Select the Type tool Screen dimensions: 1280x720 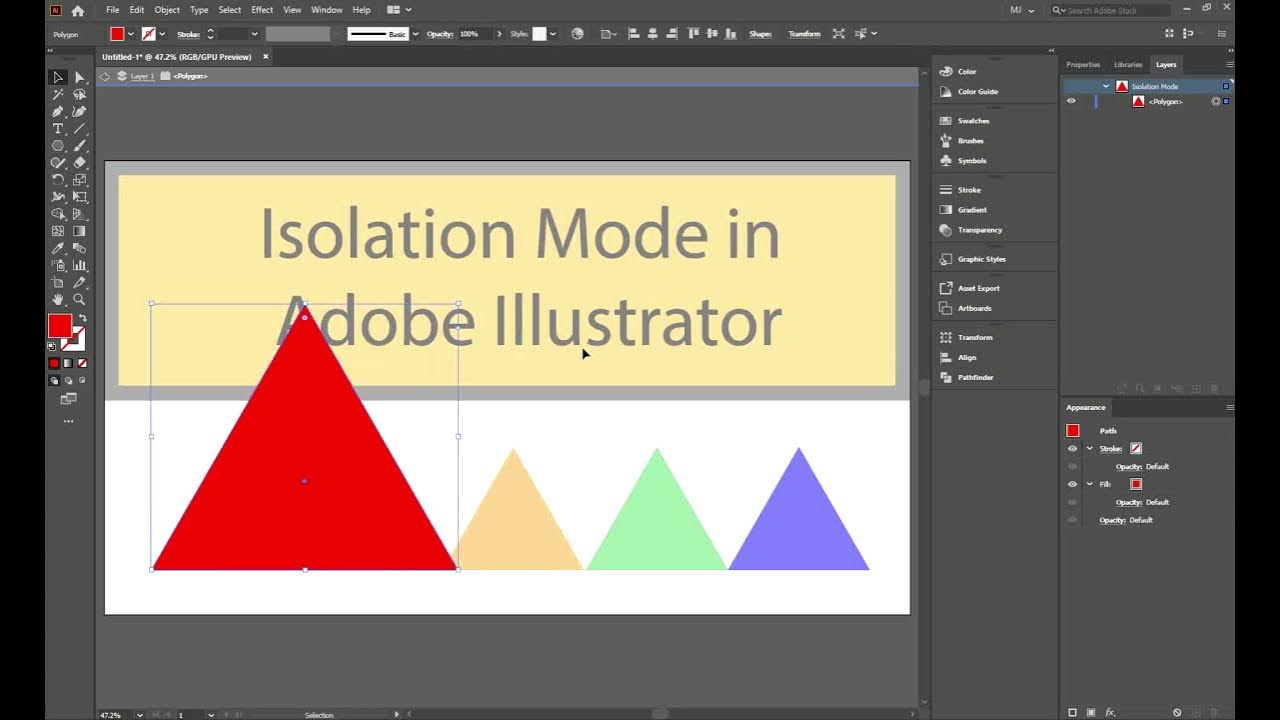tap(58, 129)
